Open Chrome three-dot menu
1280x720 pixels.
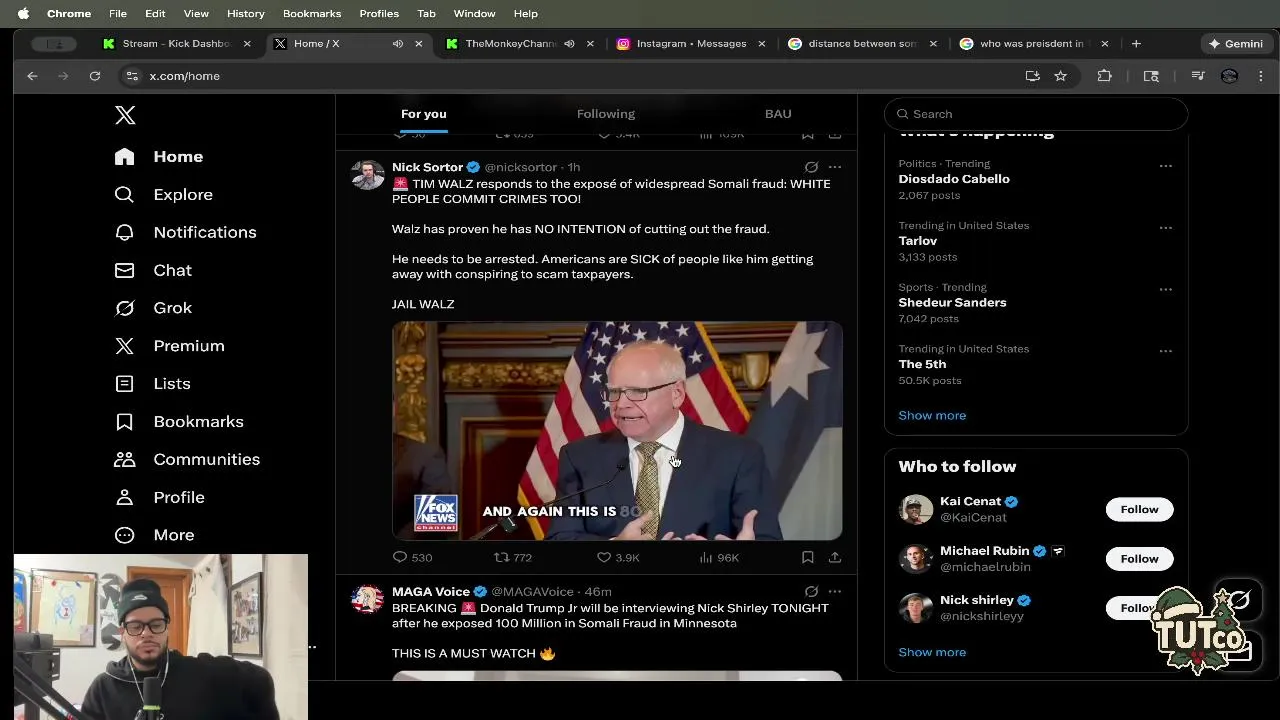[1261, 76]
